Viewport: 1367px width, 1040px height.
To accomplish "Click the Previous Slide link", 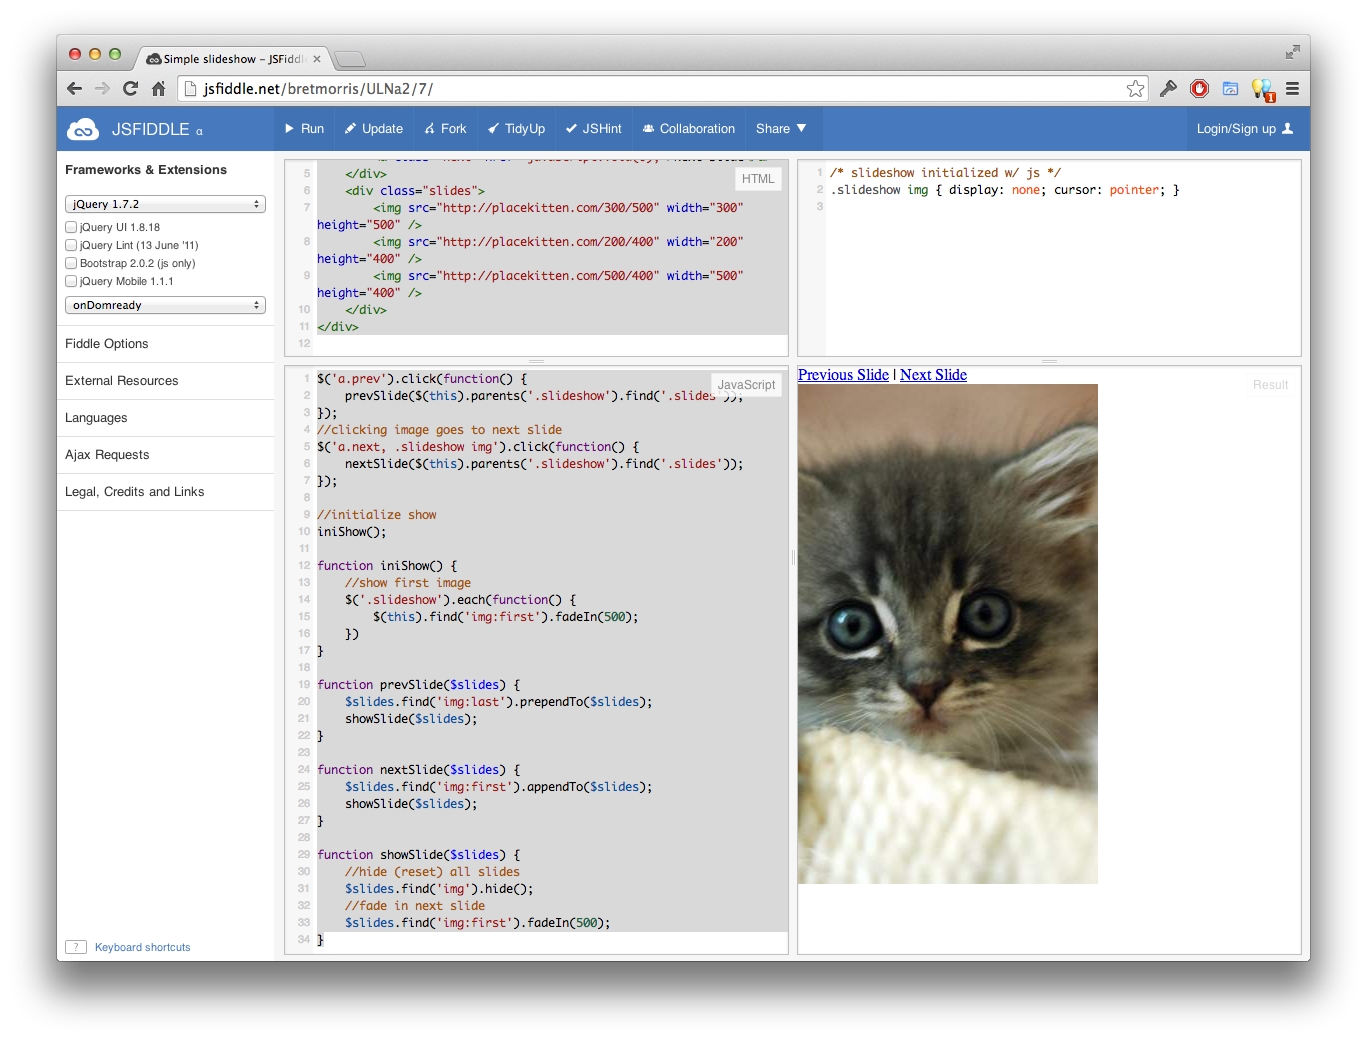I will pos(843,375).
